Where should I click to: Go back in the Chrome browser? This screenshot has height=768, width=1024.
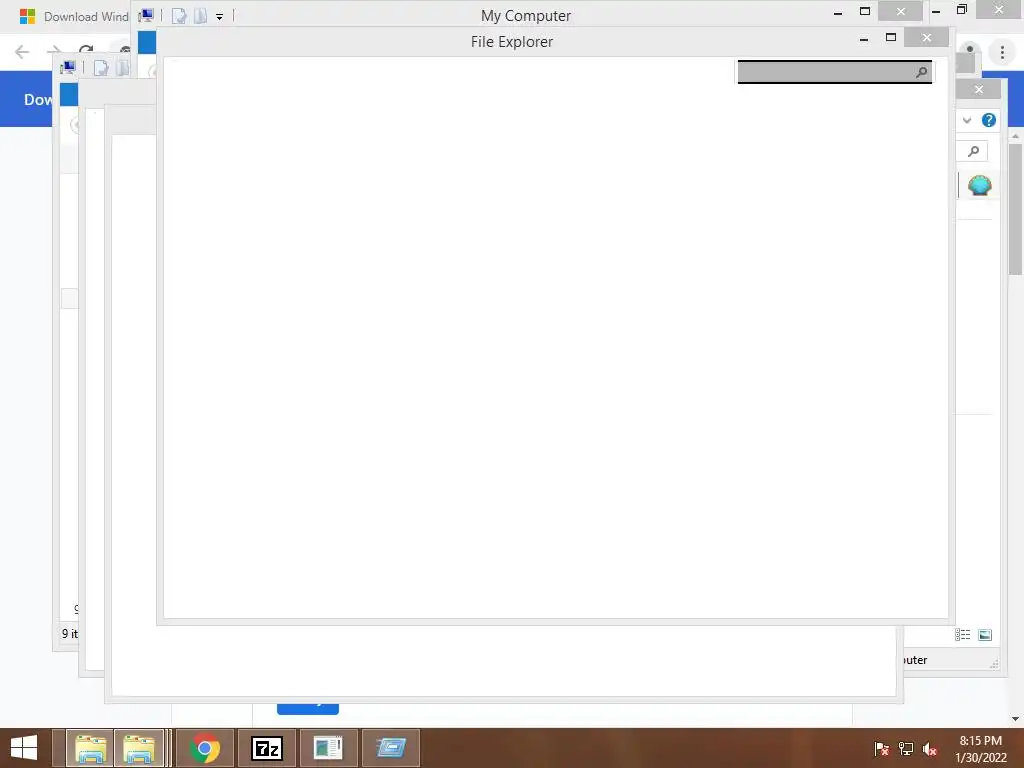point(22,52)
